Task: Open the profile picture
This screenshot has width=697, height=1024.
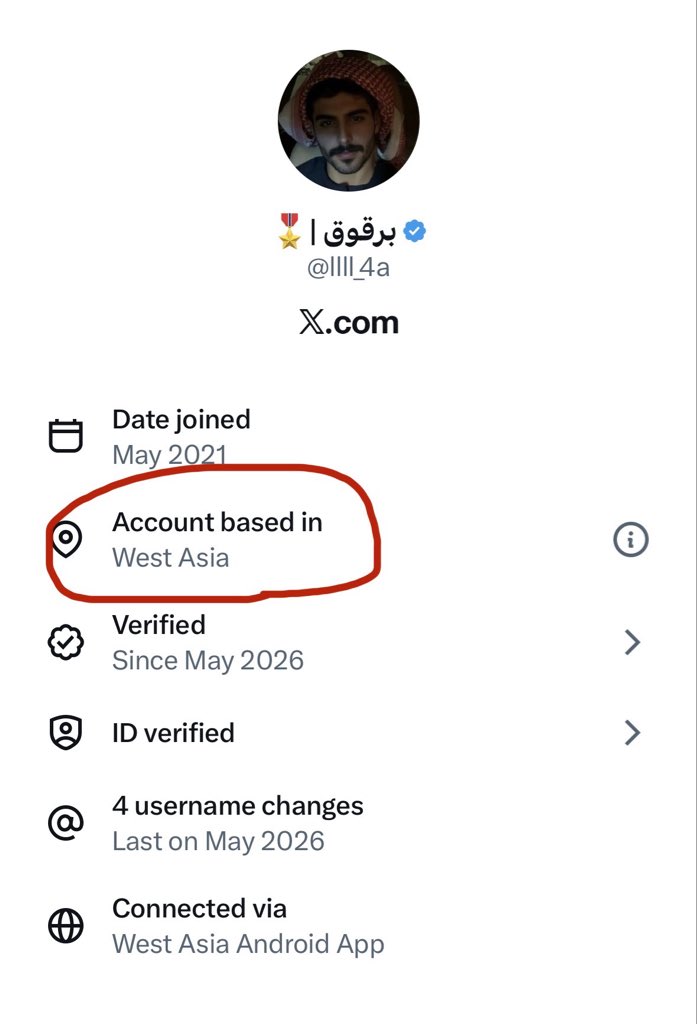Action: pyautogui.click(x=348, y=120)
